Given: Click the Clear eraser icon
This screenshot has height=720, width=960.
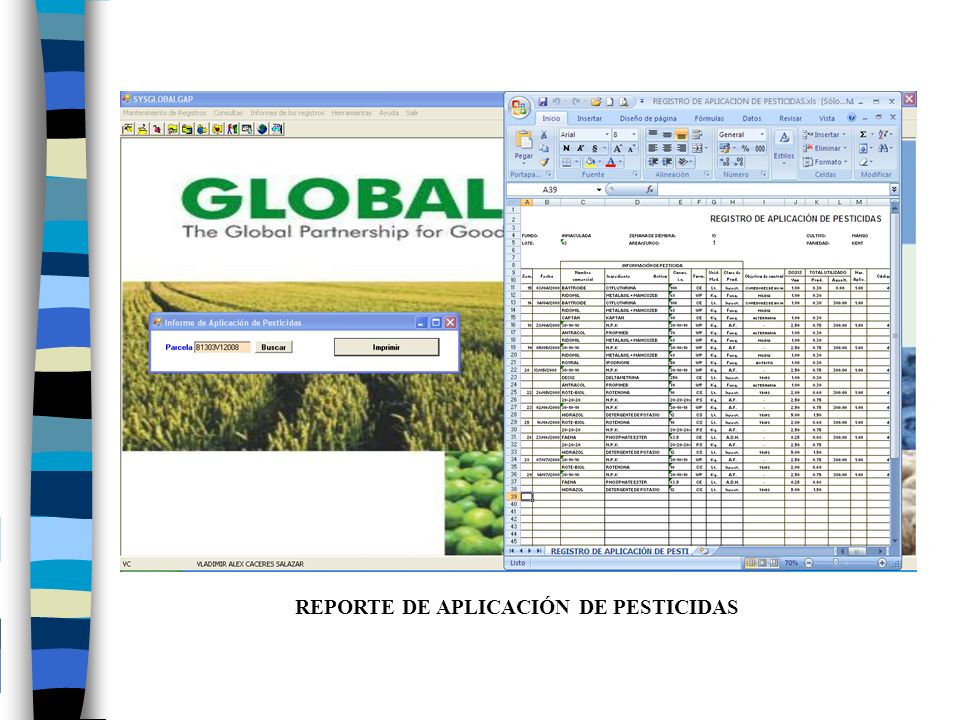Looking at the screenshot, I should (x=863, y=162).
